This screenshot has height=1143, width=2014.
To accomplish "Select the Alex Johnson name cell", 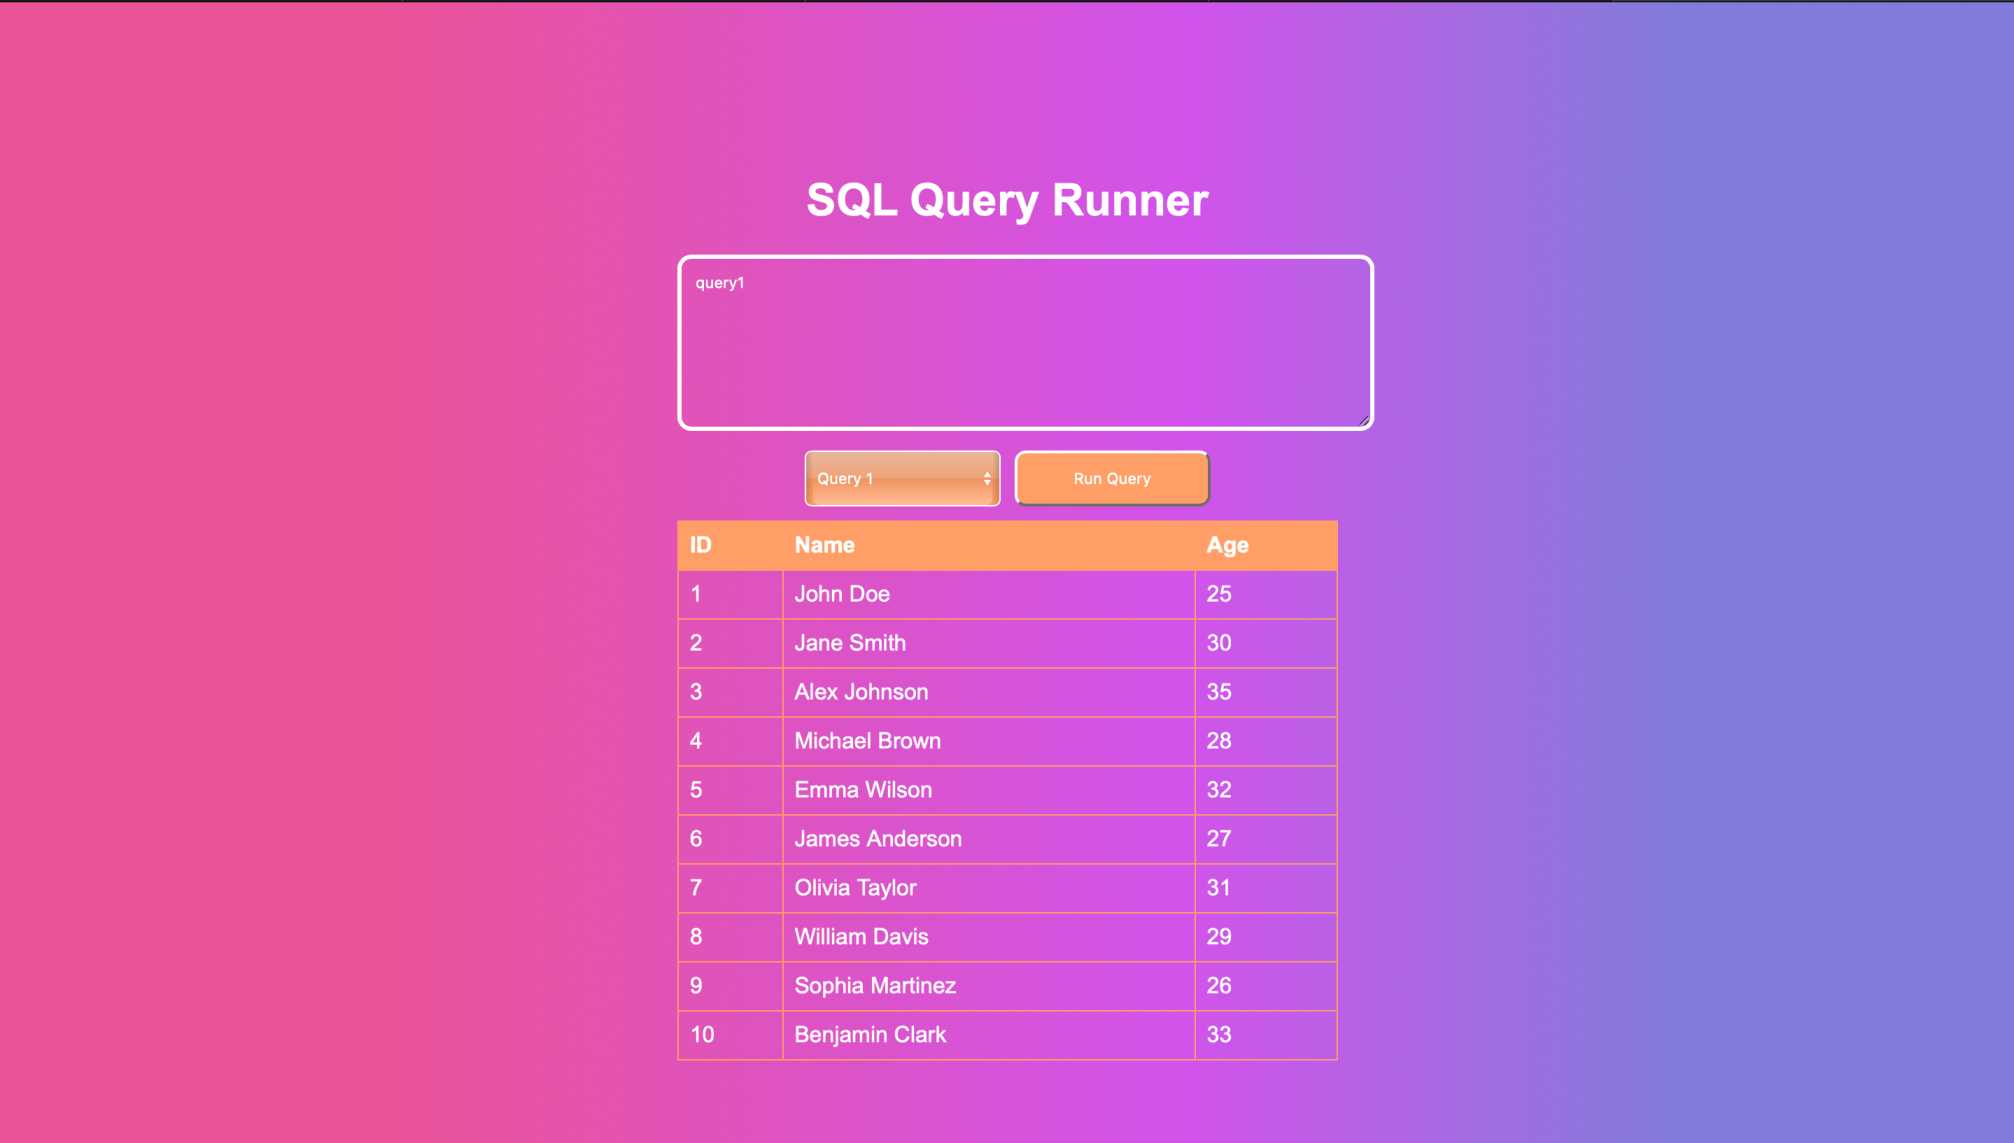I will pyautogui.click(x=988, y=692).
